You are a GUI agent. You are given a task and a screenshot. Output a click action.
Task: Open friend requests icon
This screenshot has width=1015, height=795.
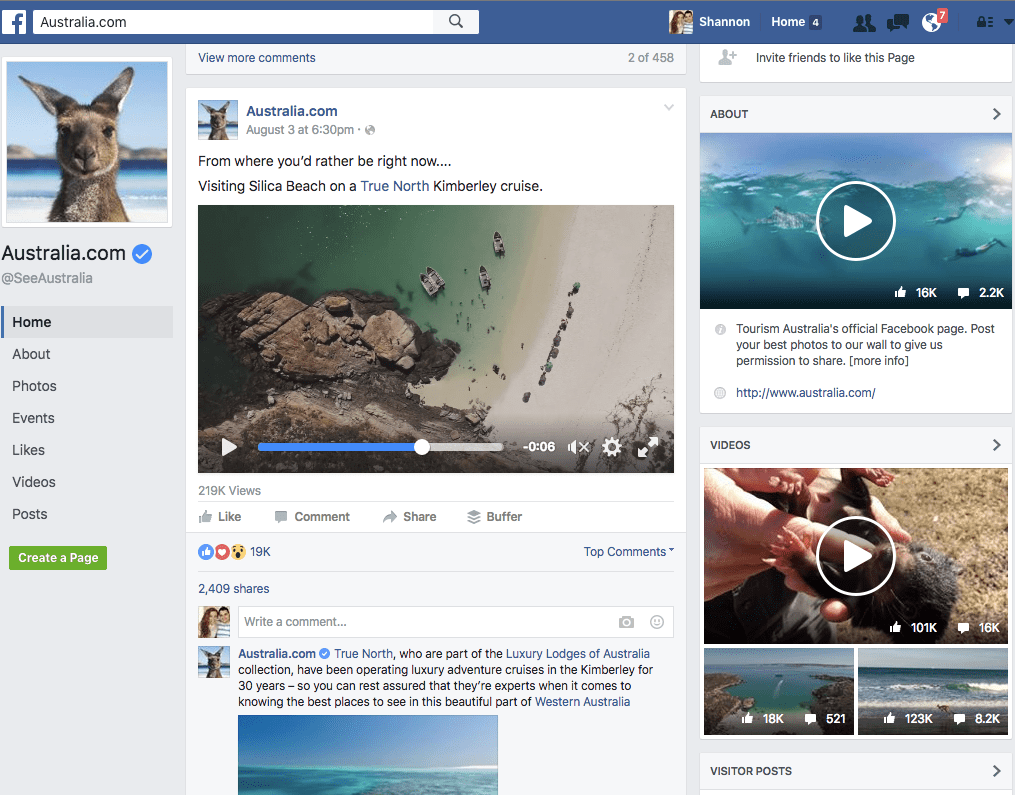point(864,22)
